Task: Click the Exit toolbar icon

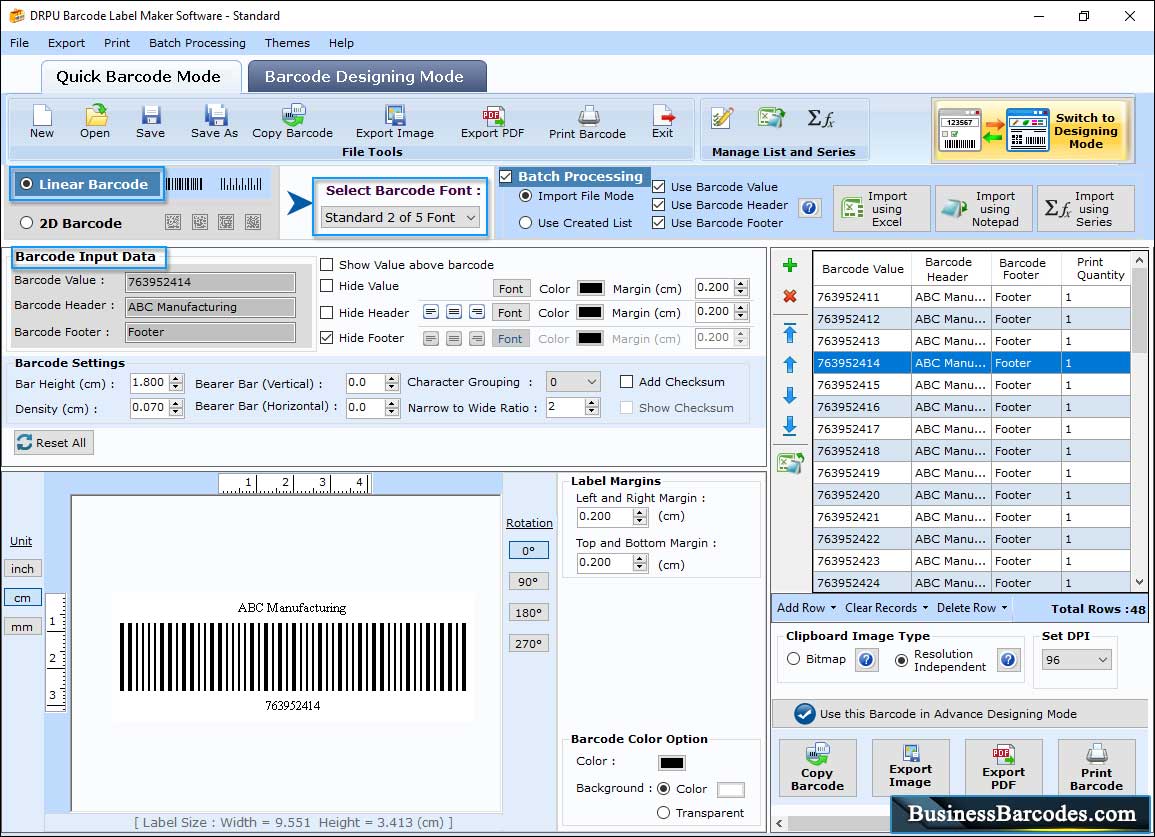Action: tap(662, 121)
